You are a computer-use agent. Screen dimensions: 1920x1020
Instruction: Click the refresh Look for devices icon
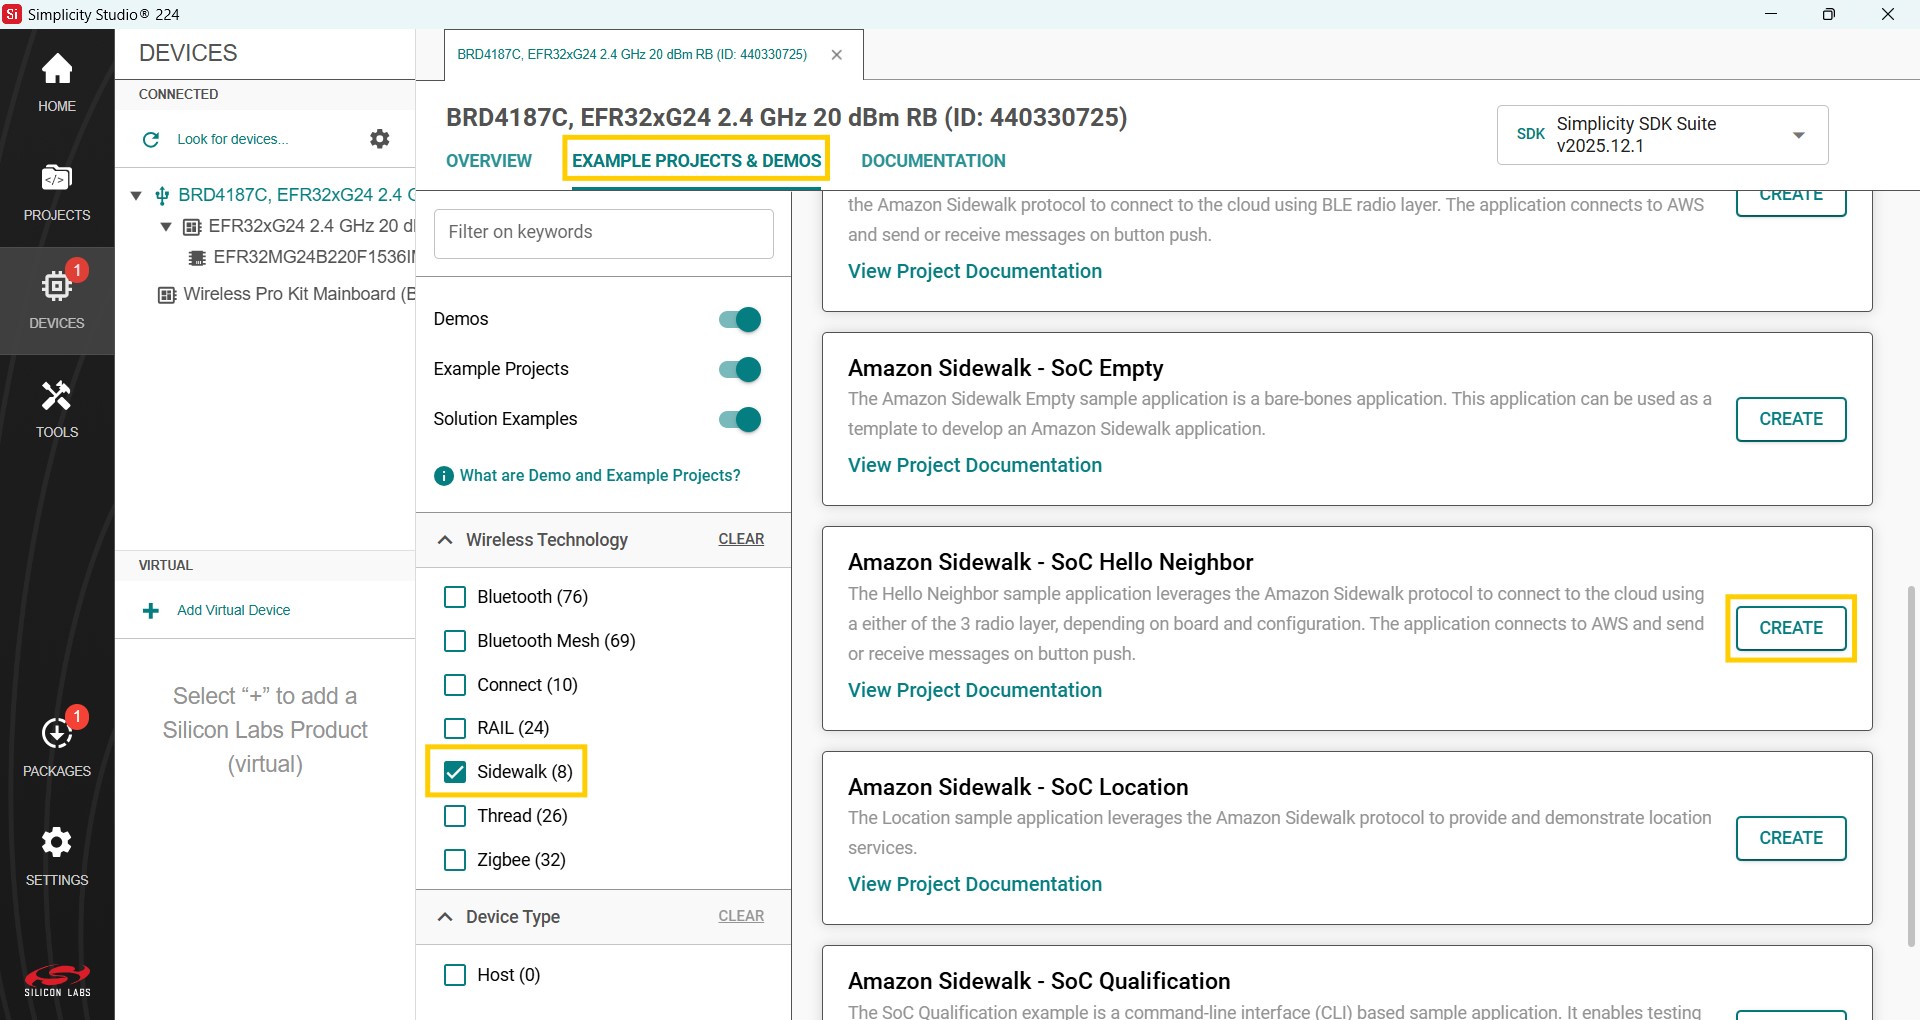[151, 140]
